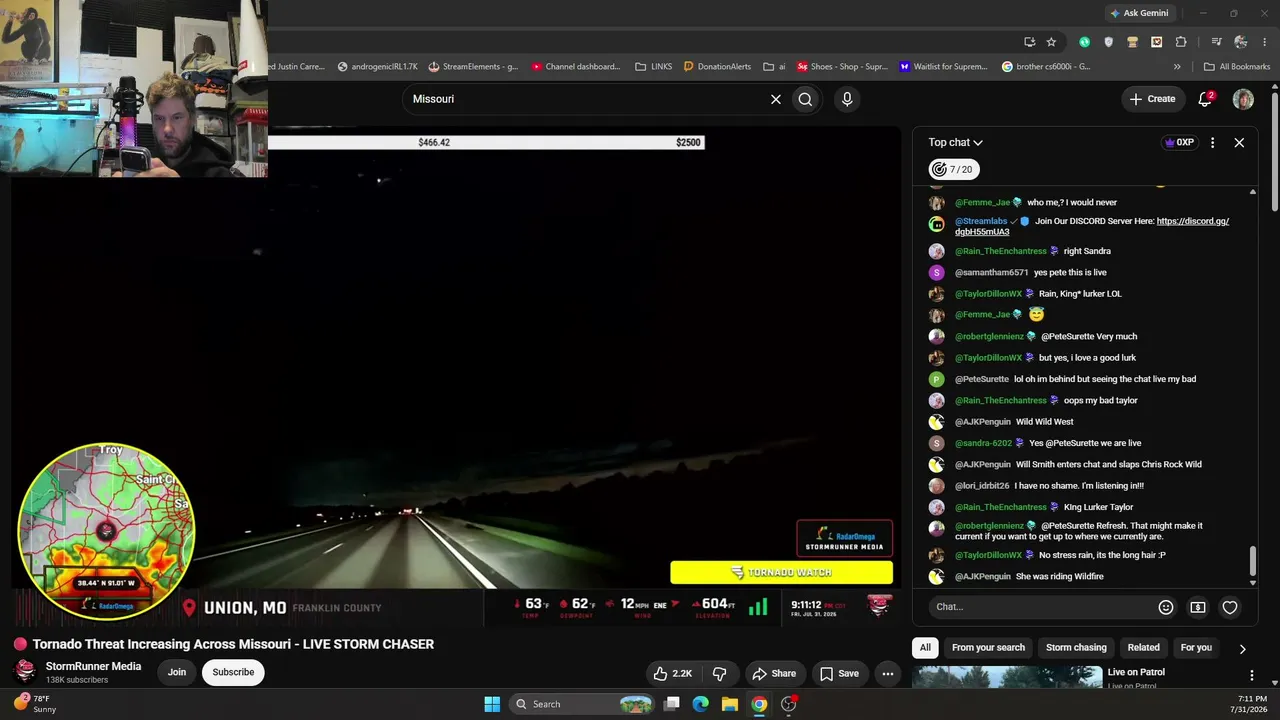Select the All filter chip
The image size is (1280, 720).
point(925,648)
